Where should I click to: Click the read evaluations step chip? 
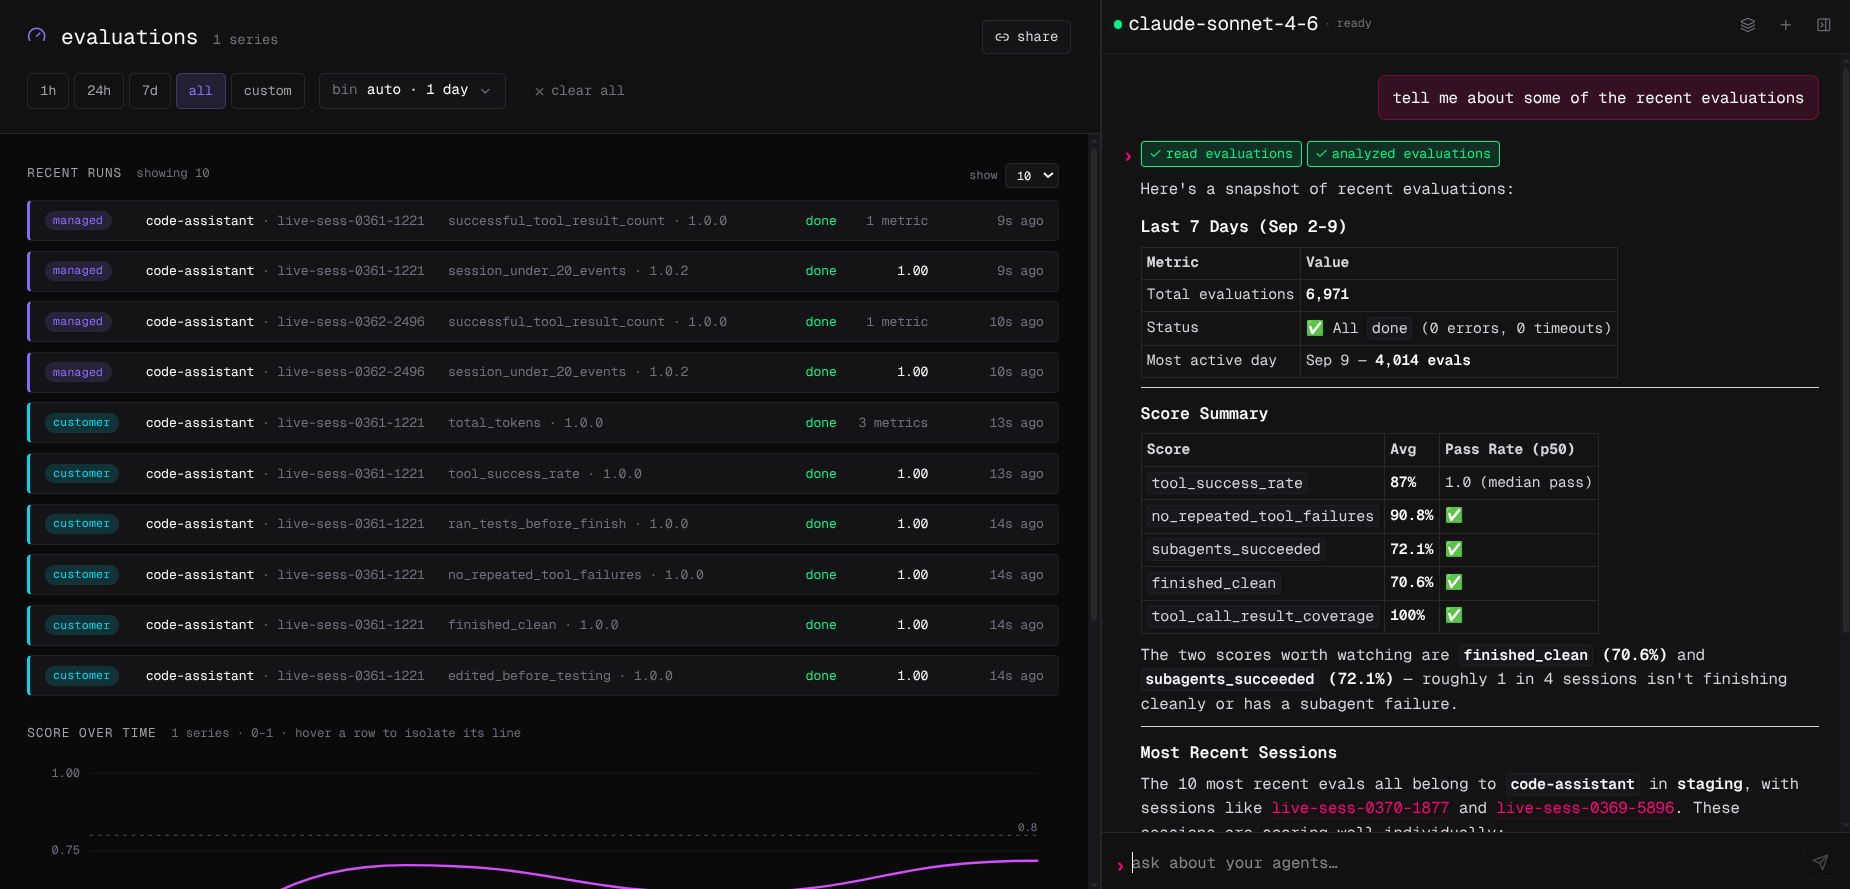1221,154
